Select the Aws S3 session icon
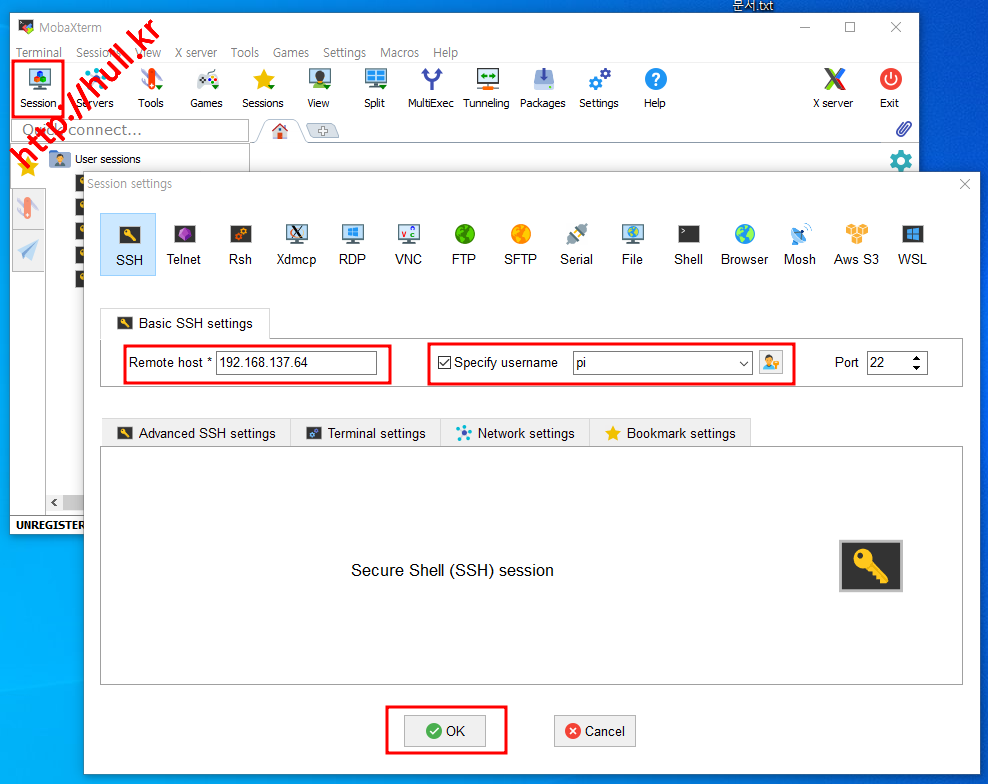This screenshot has height=784, width=988. (856, 244)
